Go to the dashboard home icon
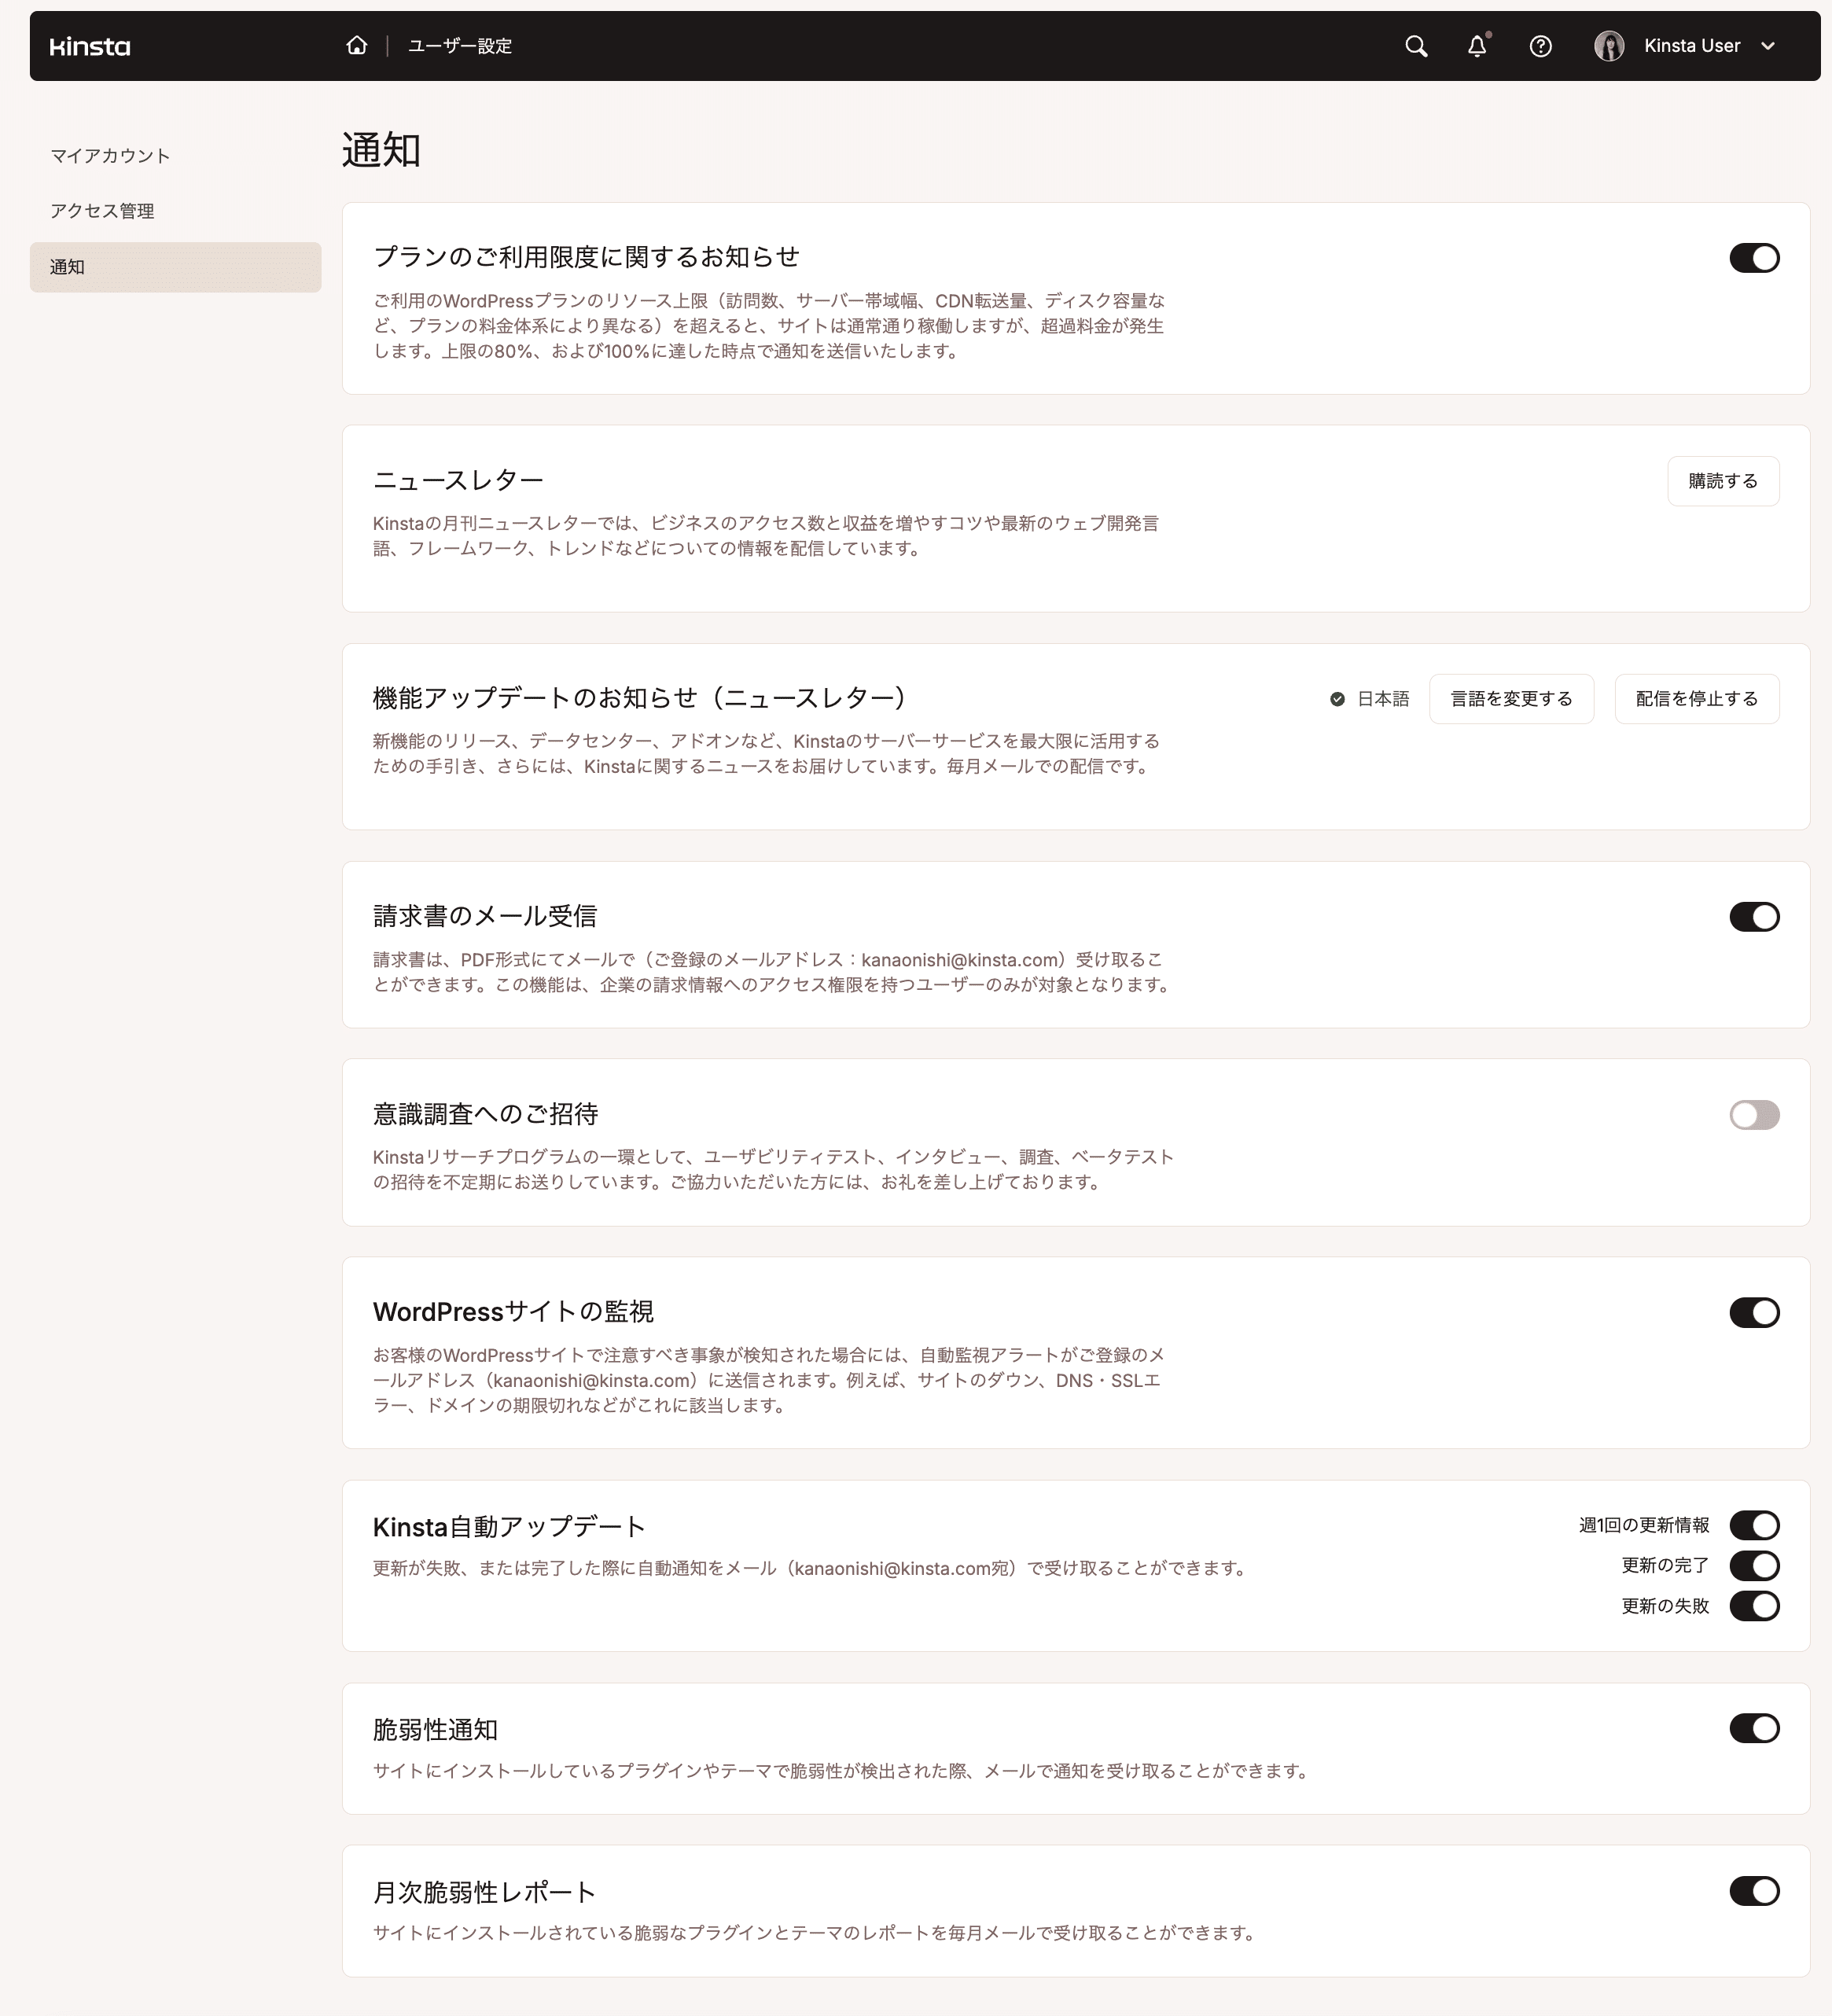The image size is (1832, 2016). pyautogui.click(x=356, y=45)
